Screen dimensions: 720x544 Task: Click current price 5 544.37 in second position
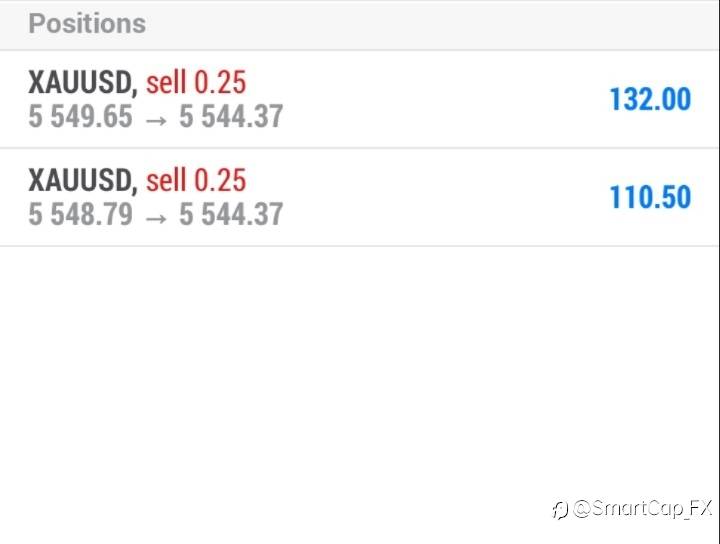(231, 214)
